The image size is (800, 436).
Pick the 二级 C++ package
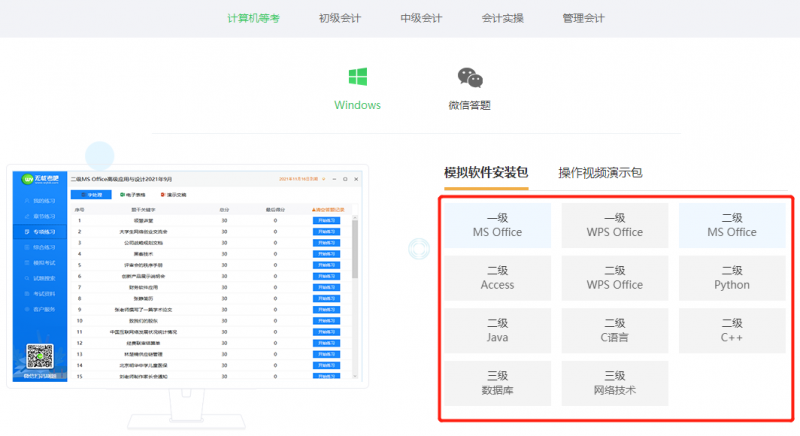[732, 330]
